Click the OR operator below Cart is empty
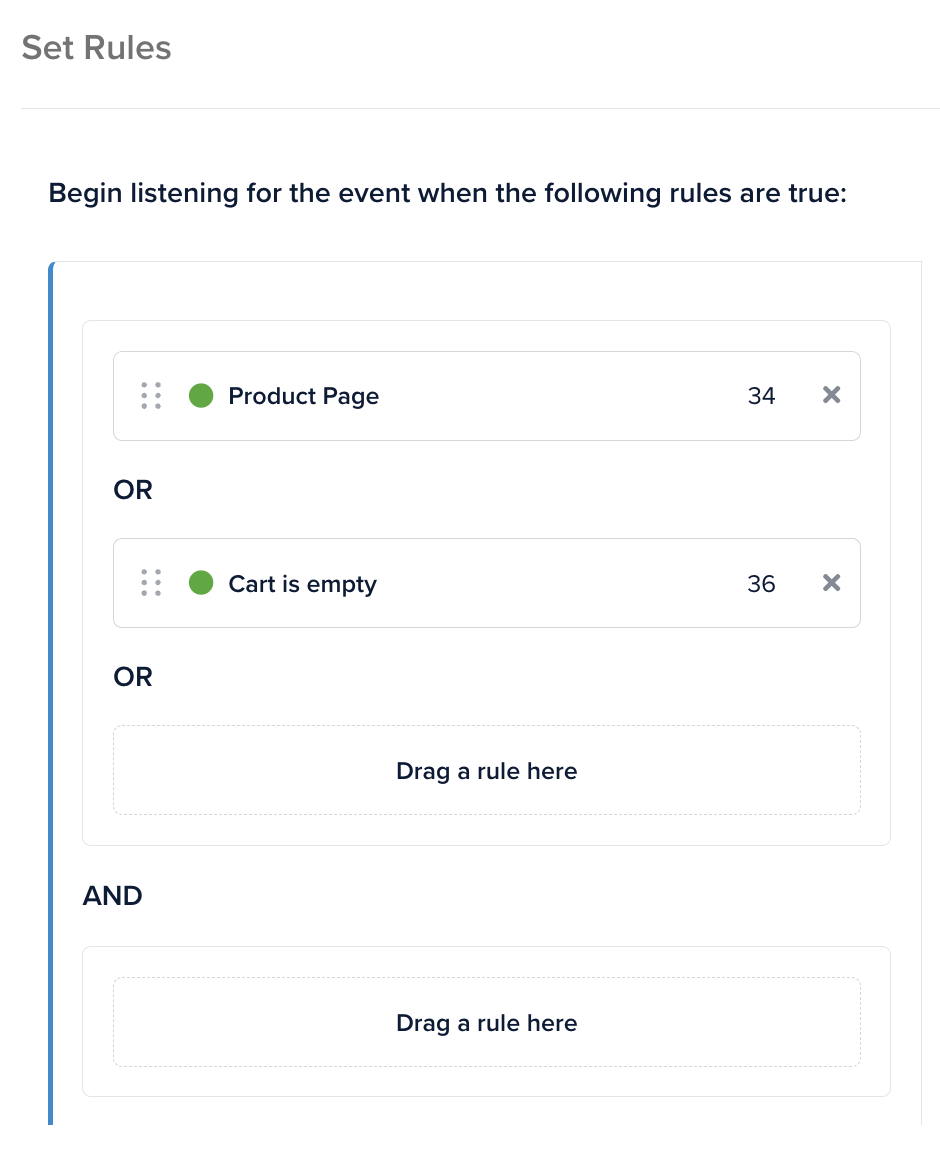The image size is (940, 1150). click(133, 677)
